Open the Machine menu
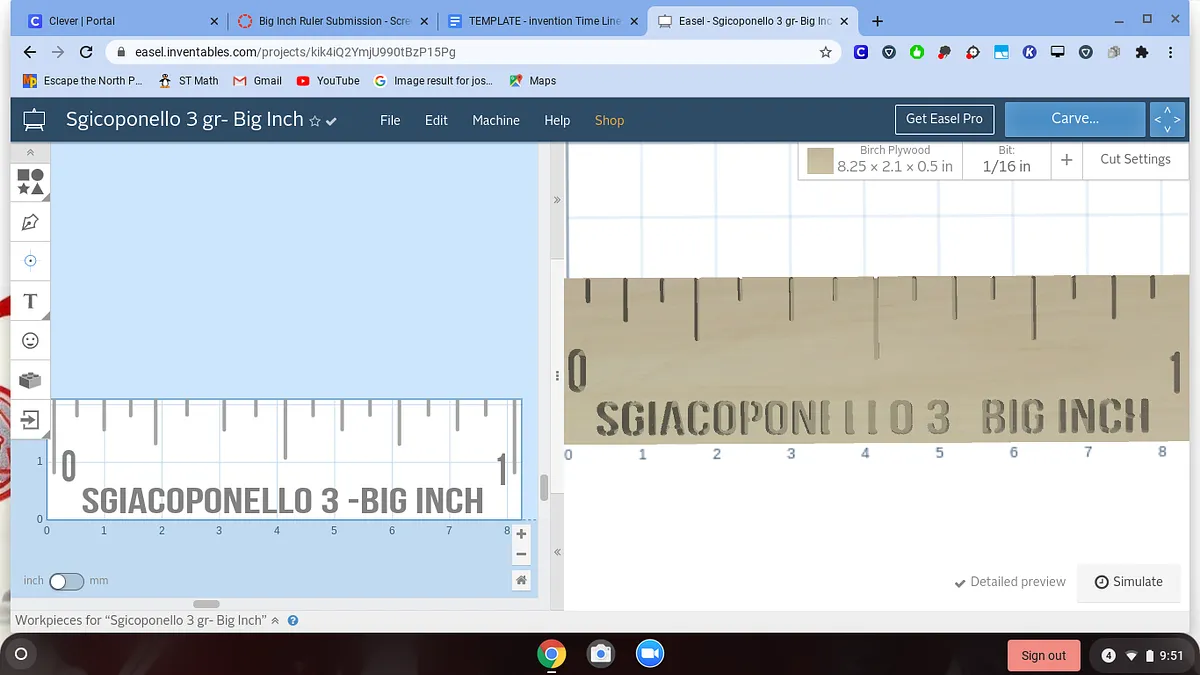1200x675 pixels. pos(496,120)
